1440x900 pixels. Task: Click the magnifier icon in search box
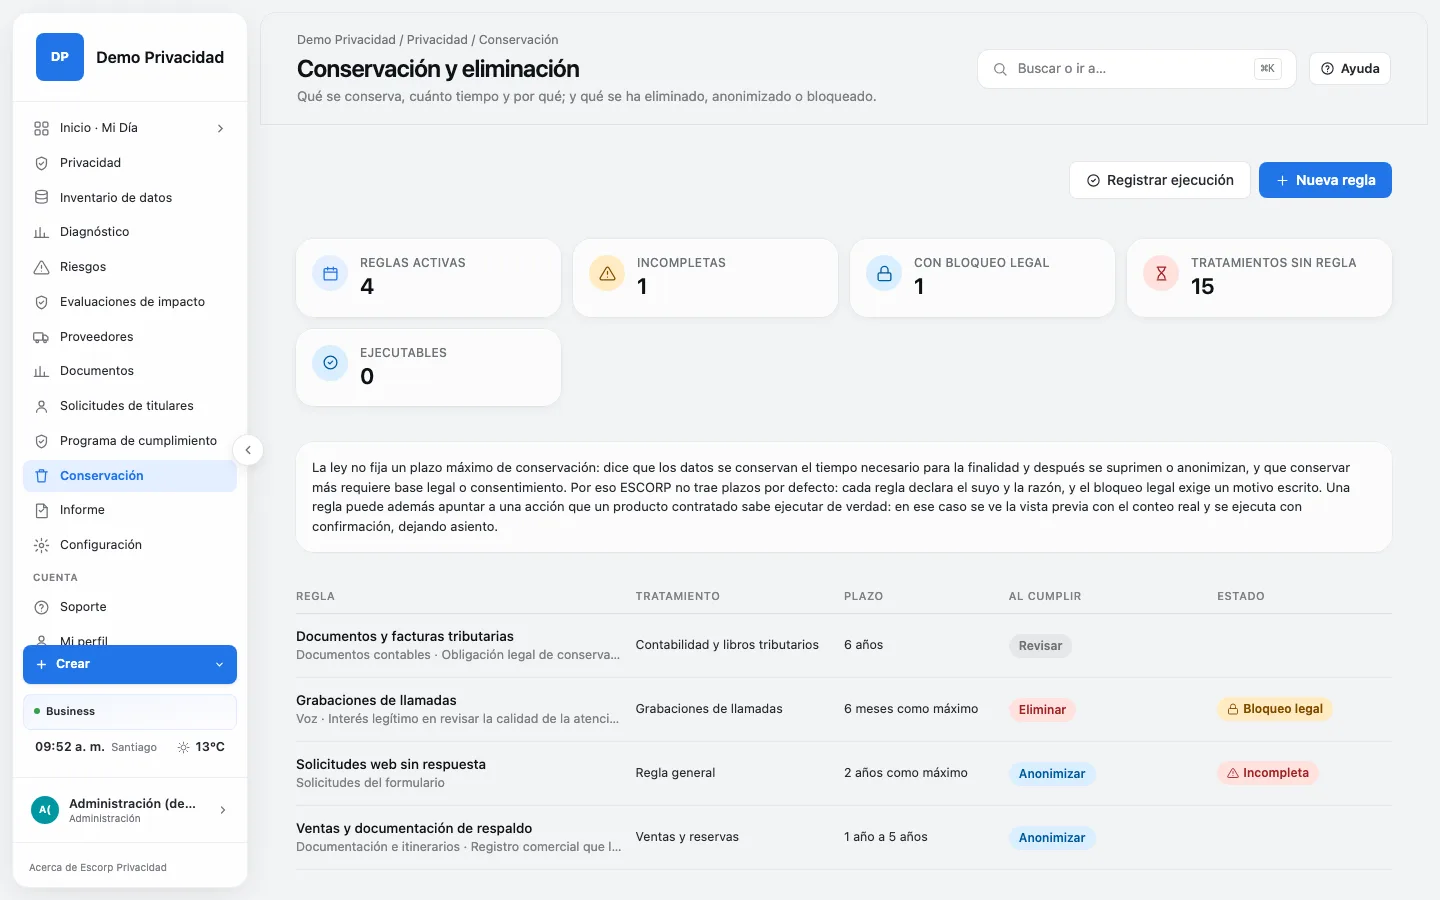pyautogui.click(x=1000, y=69)
